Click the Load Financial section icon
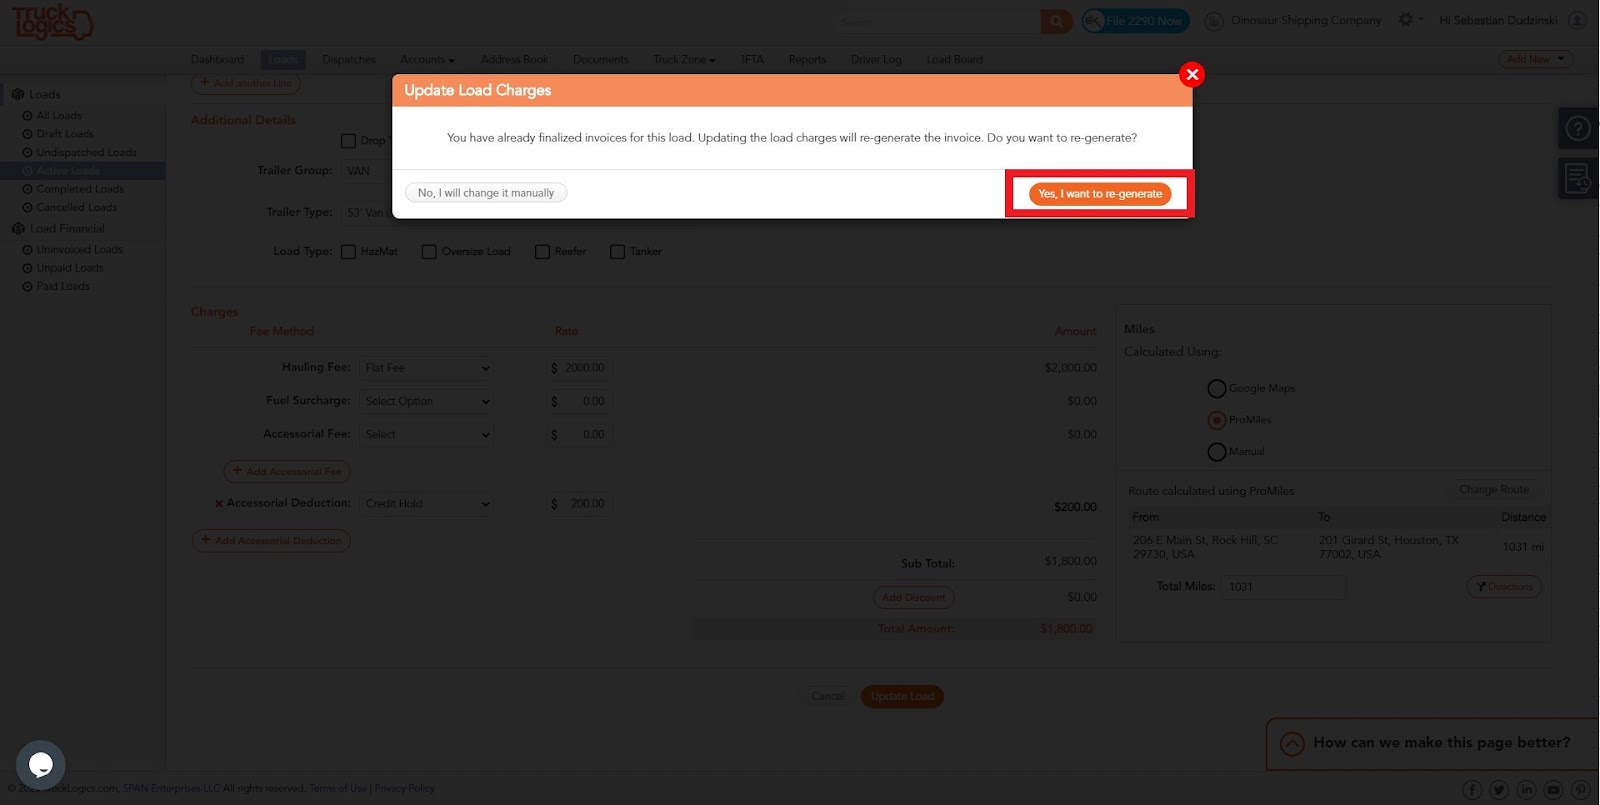This screenshot has width=1600, height=805. pyautogui.click(x=18, y=229)
